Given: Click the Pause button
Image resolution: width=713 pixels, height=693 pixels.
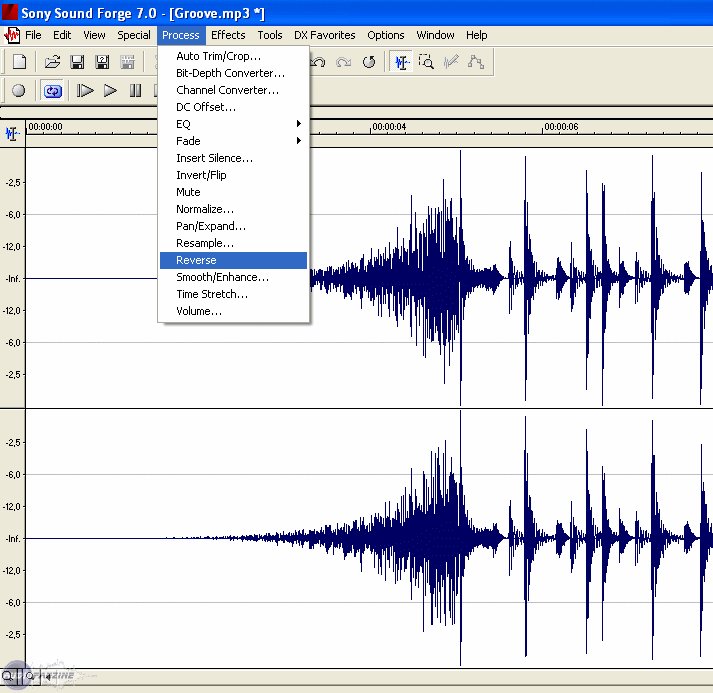Looking at the screenshot, I should (135, 90).
